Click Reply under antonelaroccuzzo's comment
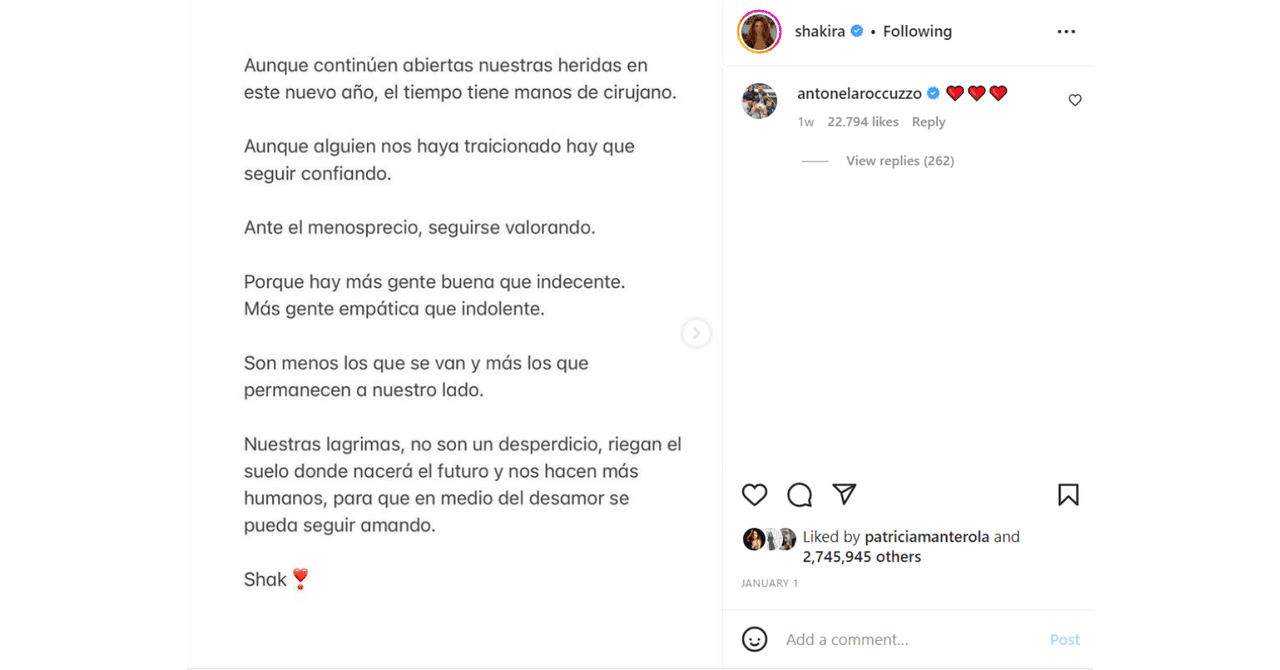This screenshot has width=1280, height=670. tap(928, 121)
